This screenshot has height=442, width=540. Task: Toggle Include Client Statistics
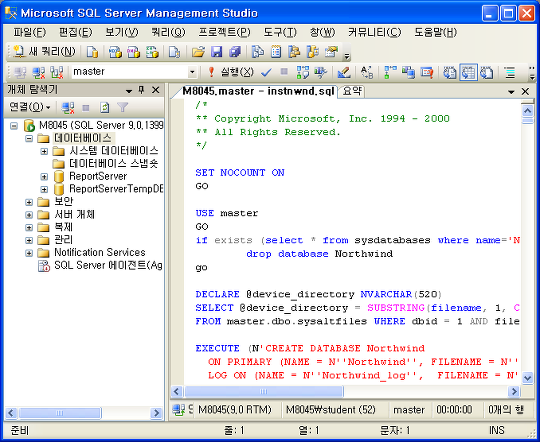[x=408, y=72]
